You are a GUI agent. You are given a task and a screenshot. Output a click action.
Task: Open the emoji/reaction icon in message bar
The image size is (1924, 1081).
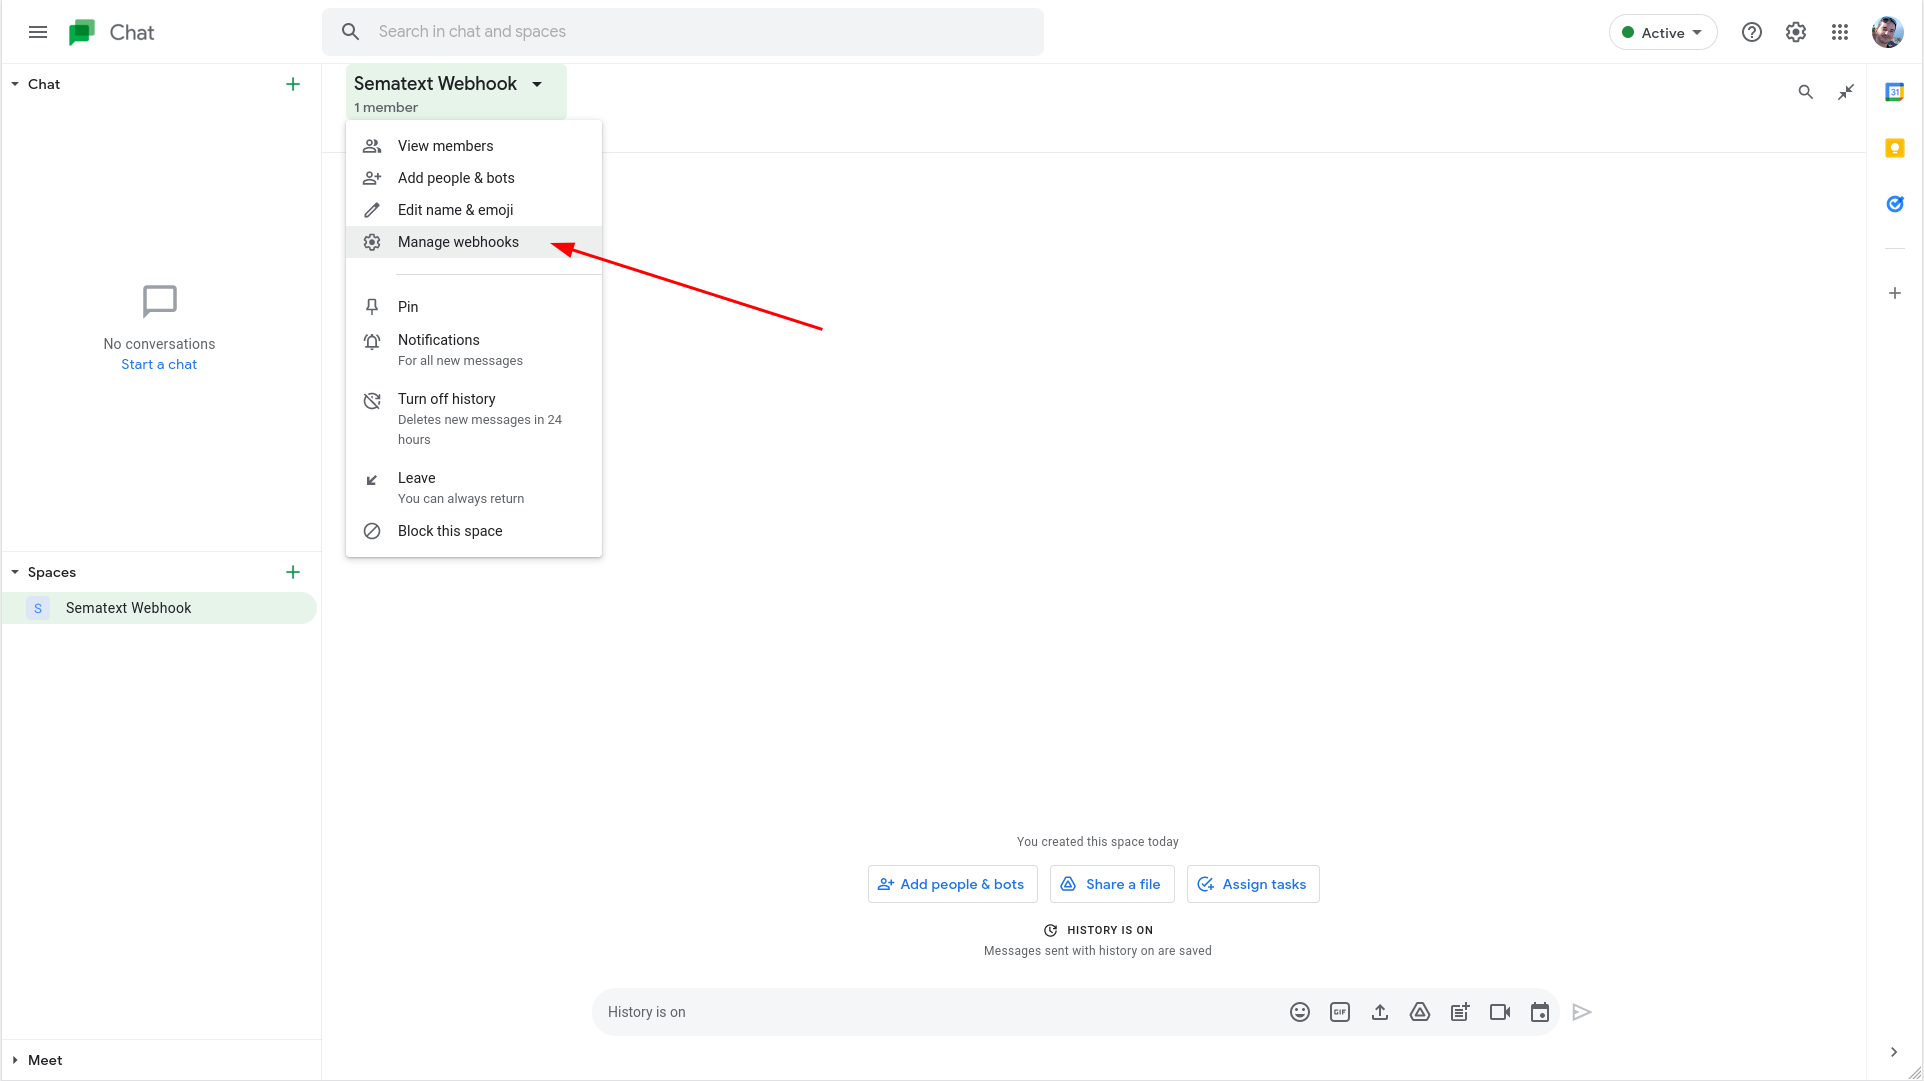tap(1300, 1011)
